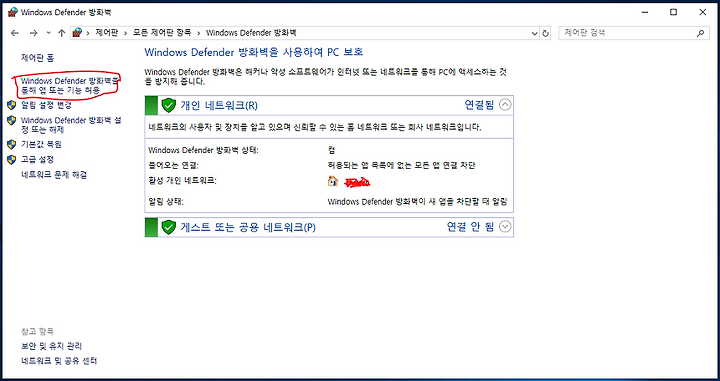
Task: Close the firewall window
Action: 703,12
